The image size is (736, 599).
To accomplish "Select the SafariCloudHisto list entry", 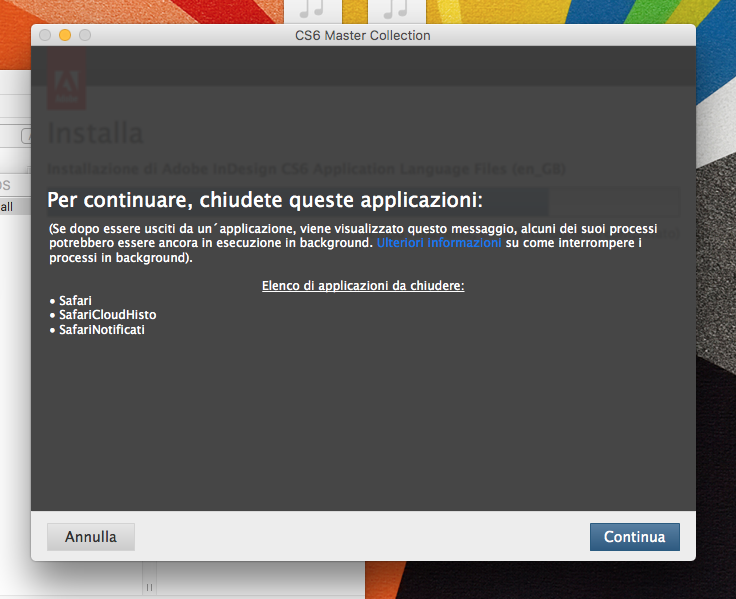I will click(x=107, y=315).
